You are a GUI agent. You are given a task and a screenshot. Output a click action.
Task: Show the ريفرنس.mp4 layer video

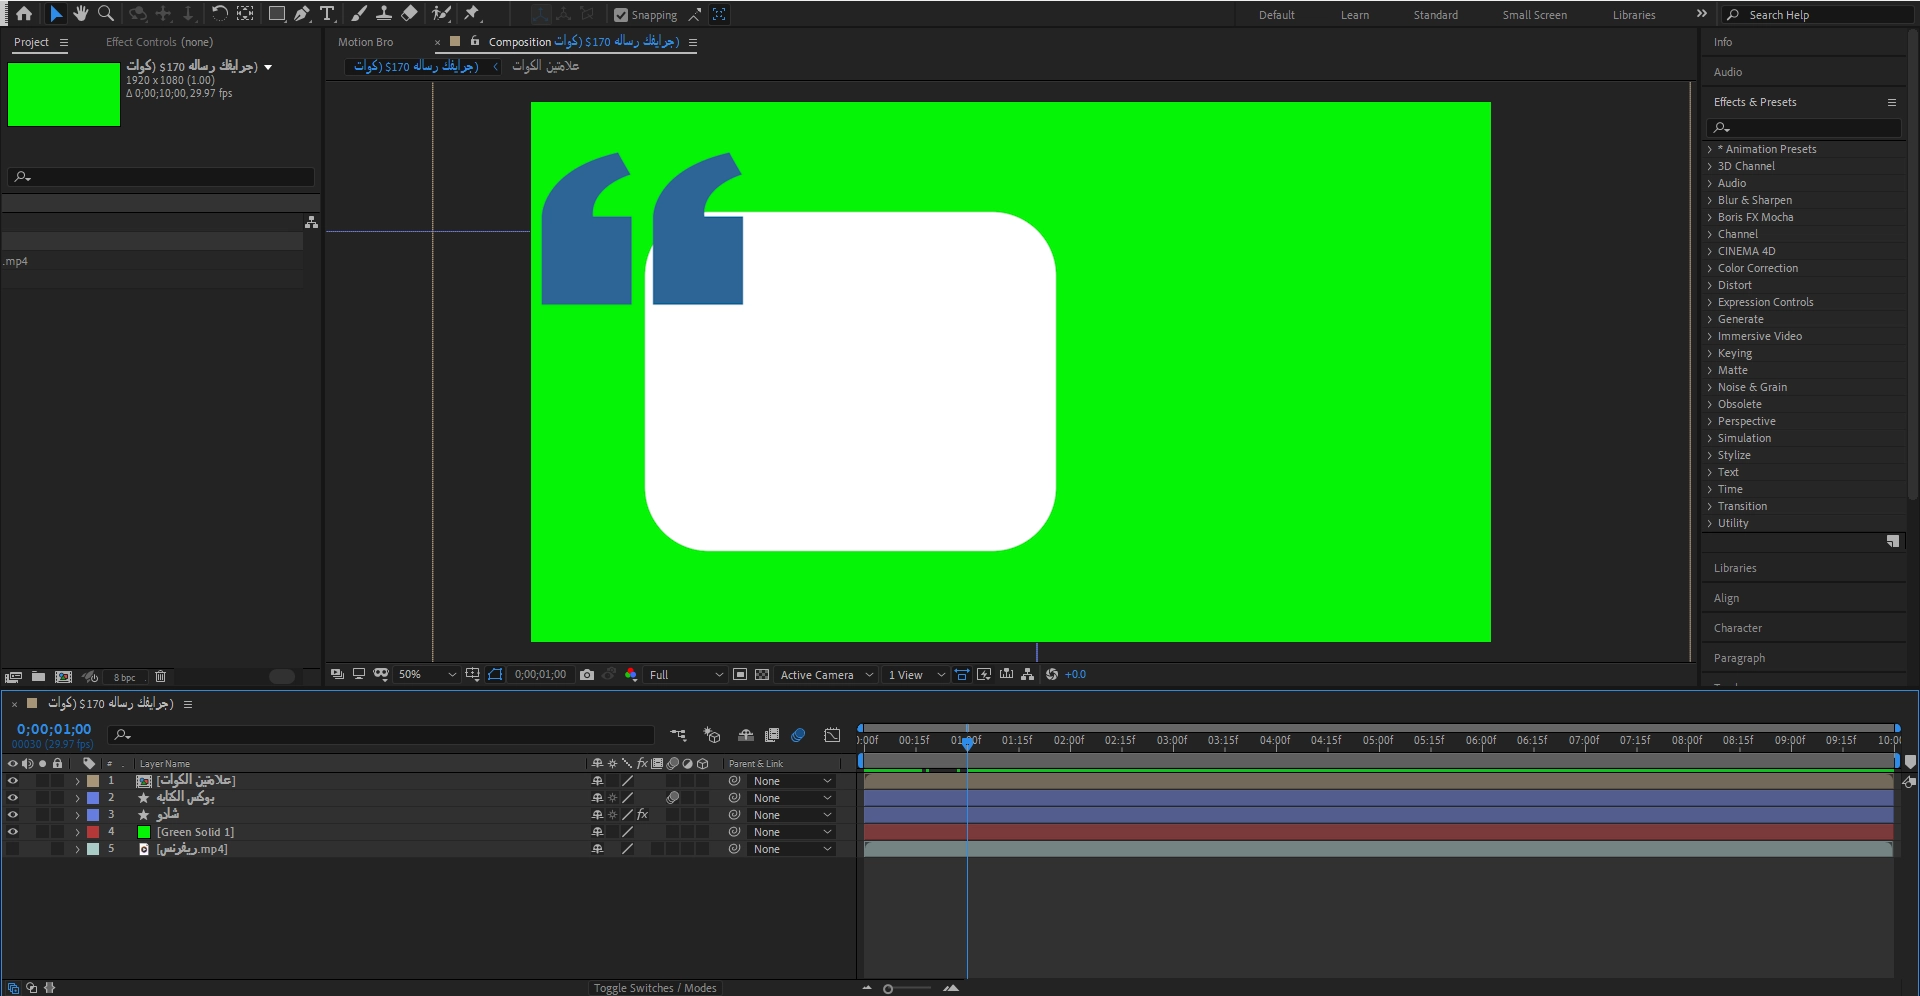(x=13, y=849)
